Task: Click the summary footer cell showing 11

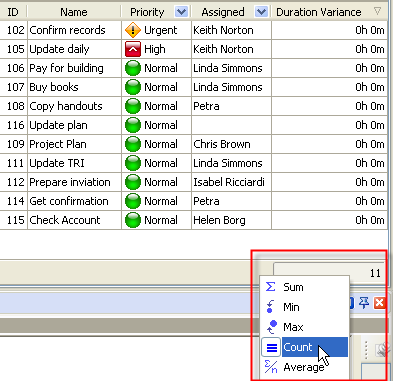Action: click(x=329, y=273)
